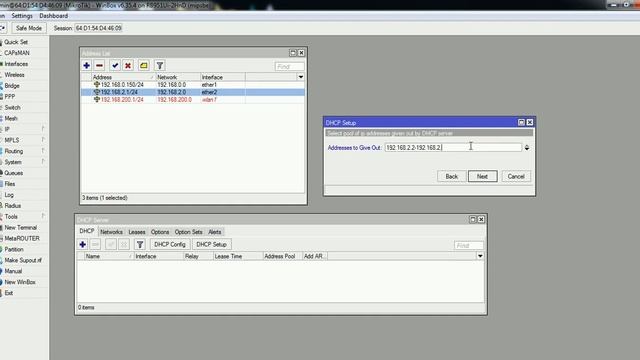This screenshot has width=640, height=360.
Task: Open Manual in sidebar
Action: [x=13, y=271]
